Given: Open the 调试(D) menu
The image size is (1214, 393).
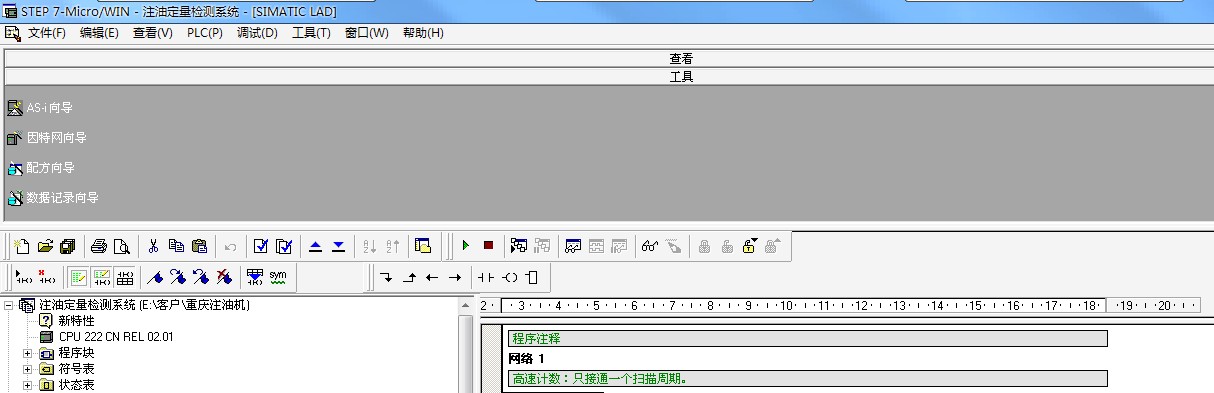Looking at the screenshot, I should (257, 33).
